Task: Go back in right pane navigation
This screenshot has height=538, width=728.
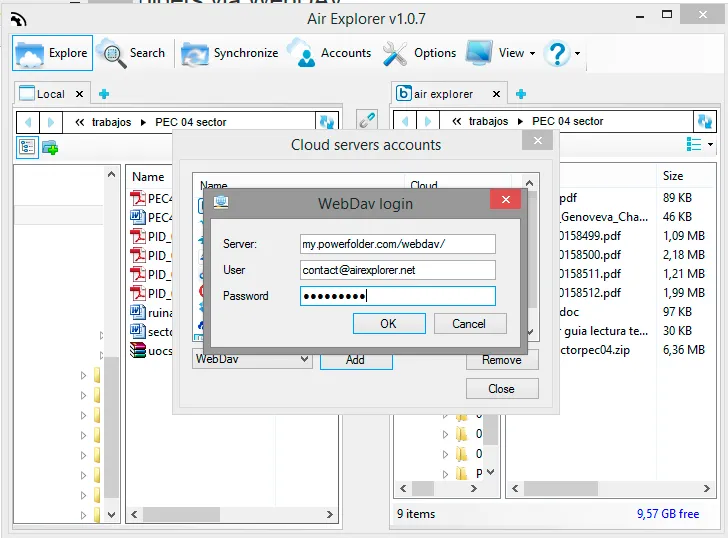Action: [405, 121]
